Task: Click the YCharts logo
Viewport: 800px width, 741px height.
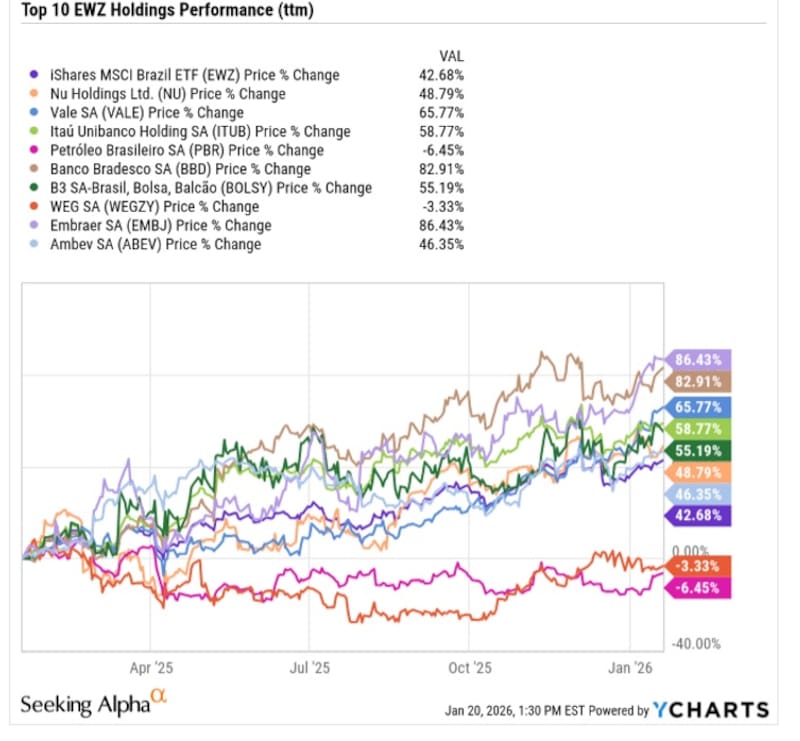Action: pyautogui.click(x=711, y=710)
